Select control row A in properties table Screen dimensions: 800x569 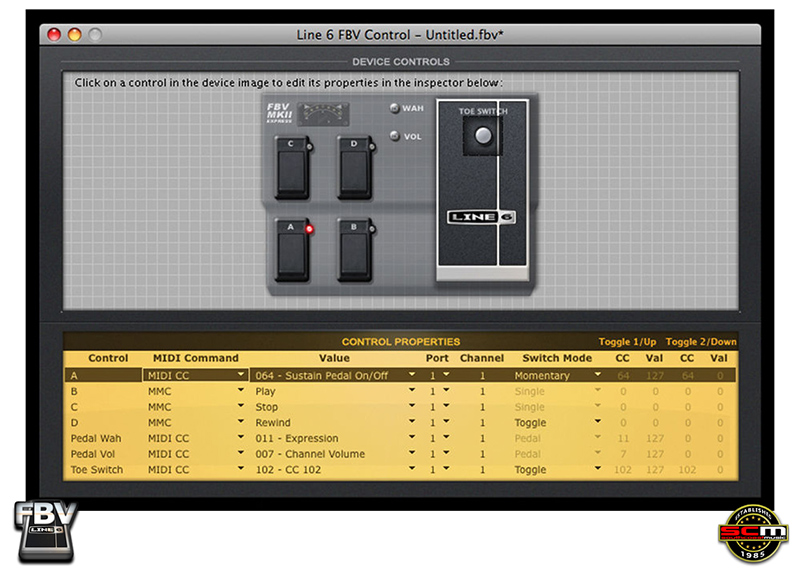pyautogui.click(x=400, y=376)
